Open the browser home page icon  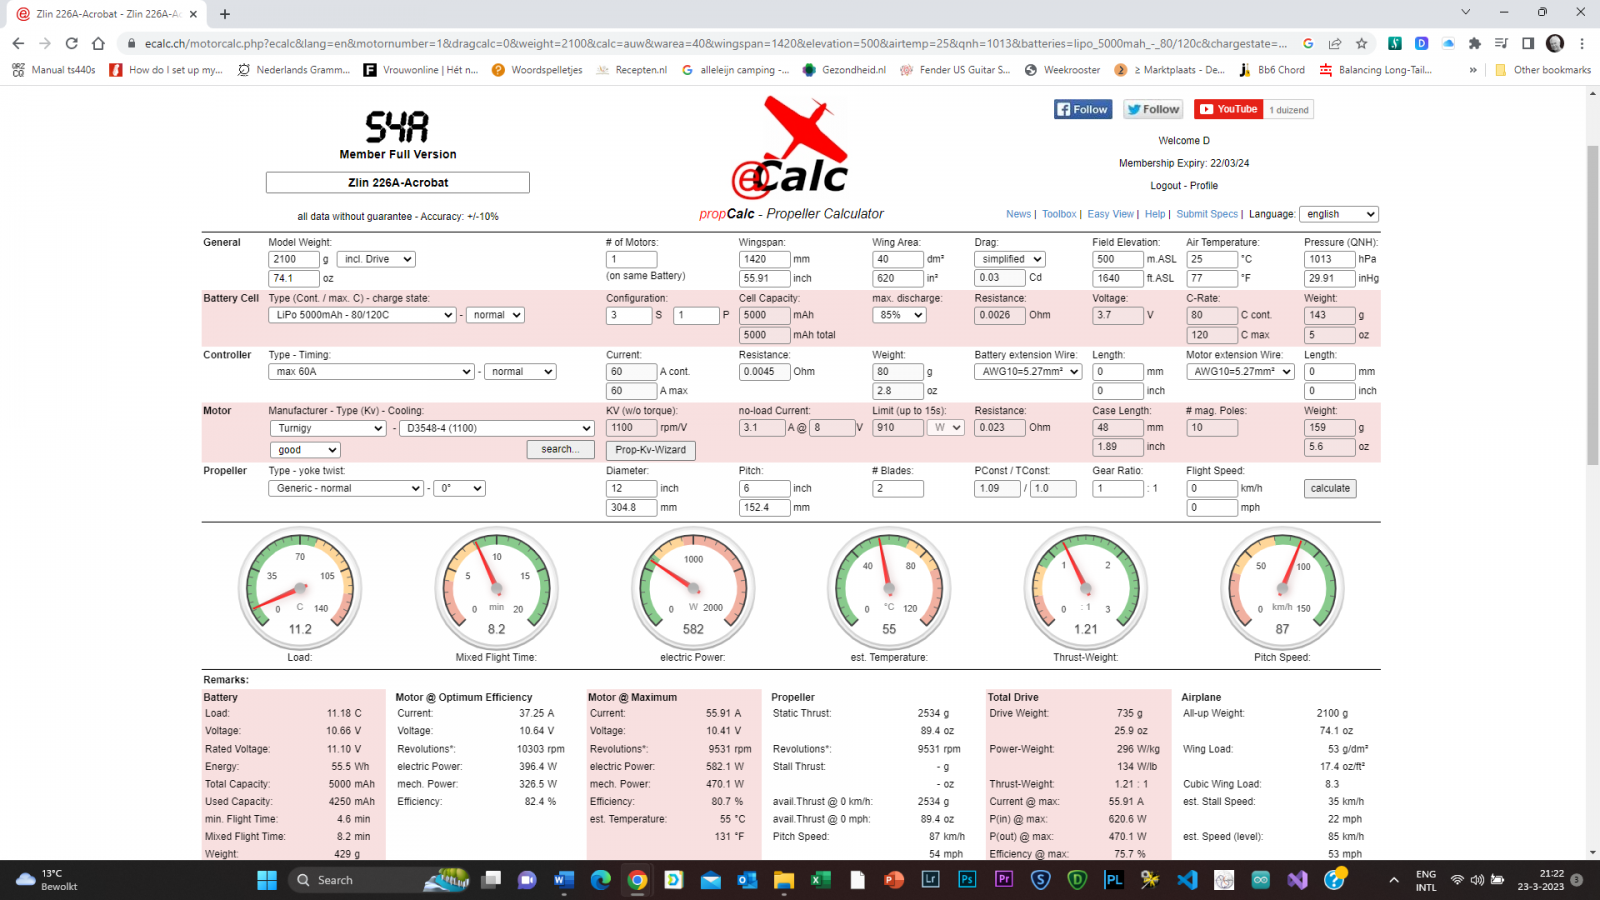98,43
